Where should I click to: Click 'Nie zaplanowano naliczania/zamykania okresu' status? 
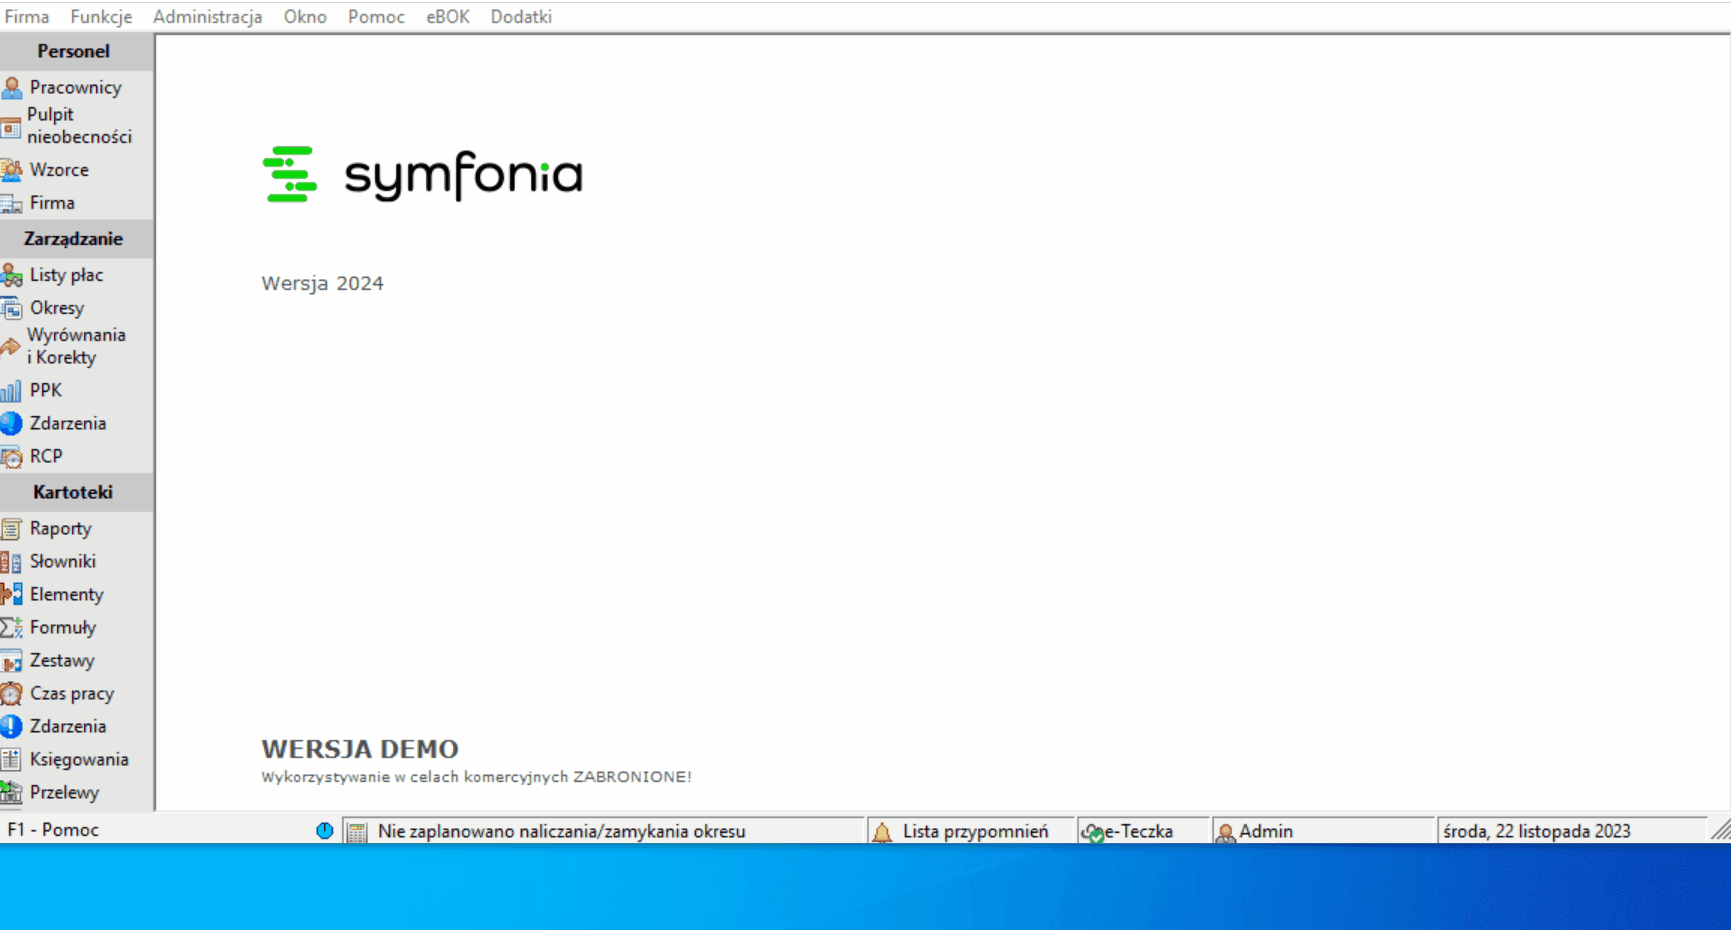[561, 831]
